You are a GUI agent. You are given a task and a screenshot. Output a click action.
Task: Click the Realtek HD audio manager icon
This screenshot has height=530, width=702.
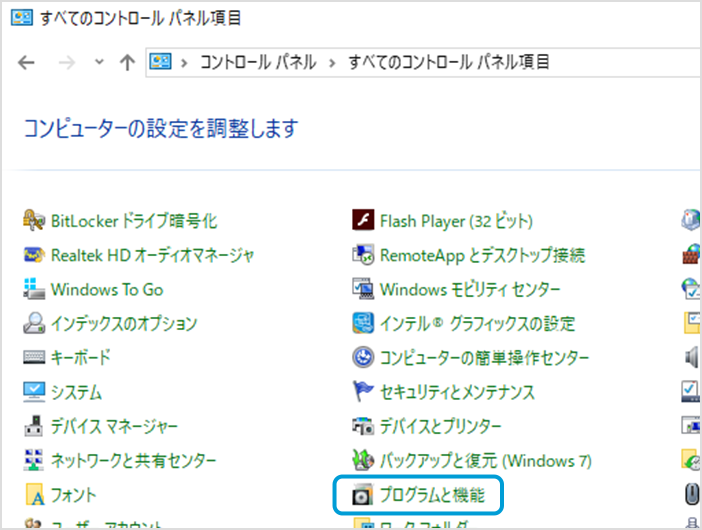coord(34,255)
